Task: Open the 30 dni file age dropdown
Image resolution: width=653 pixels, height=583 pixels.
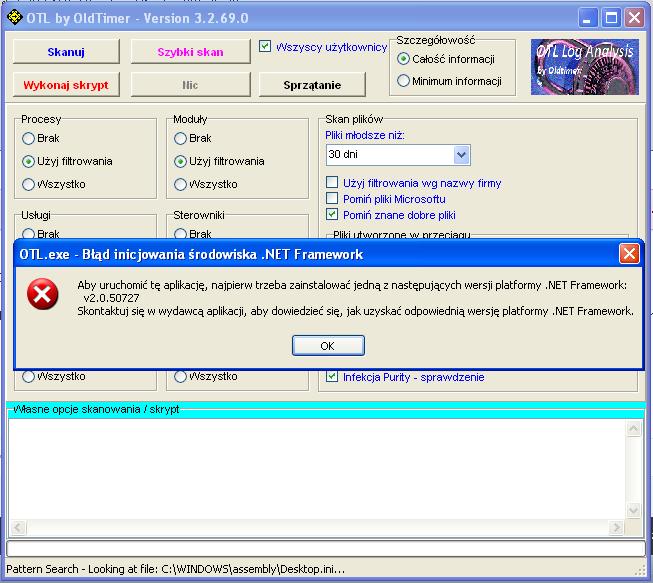Action: click(x=461, y=155)
